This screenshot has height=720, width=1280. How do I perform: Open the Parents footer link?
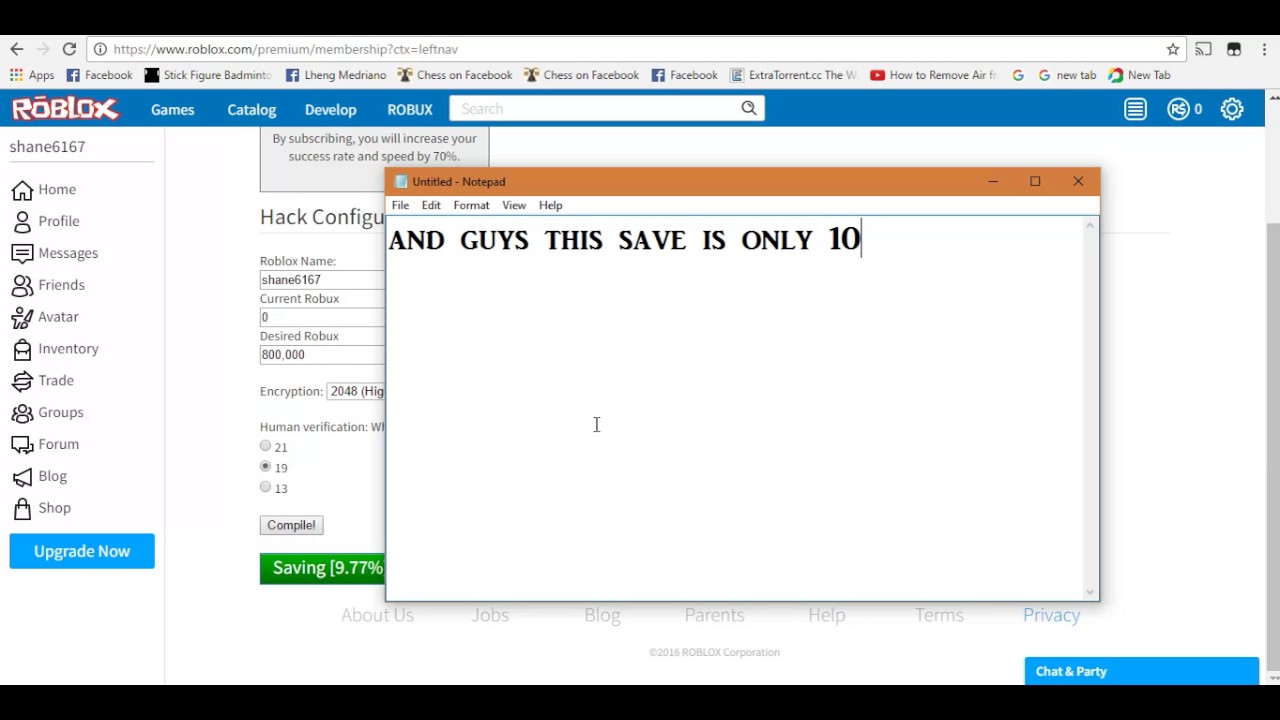[x=714, y=615]
